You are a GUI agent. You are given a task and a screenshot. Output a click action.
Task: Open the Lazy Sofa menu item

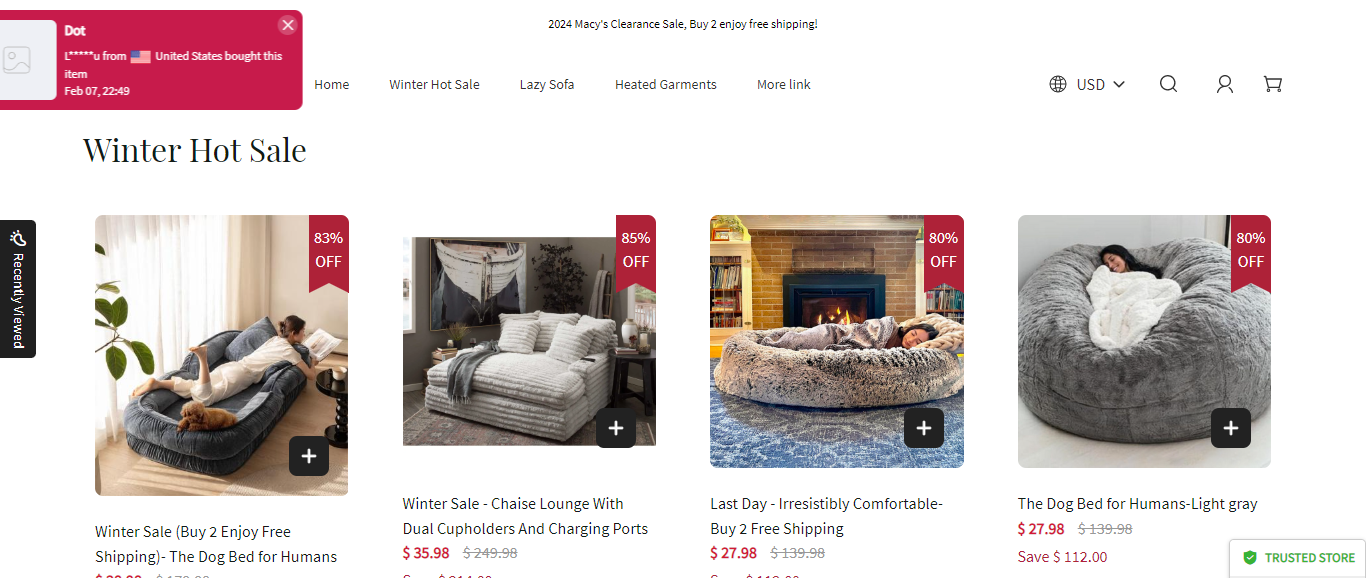(547, 84)
